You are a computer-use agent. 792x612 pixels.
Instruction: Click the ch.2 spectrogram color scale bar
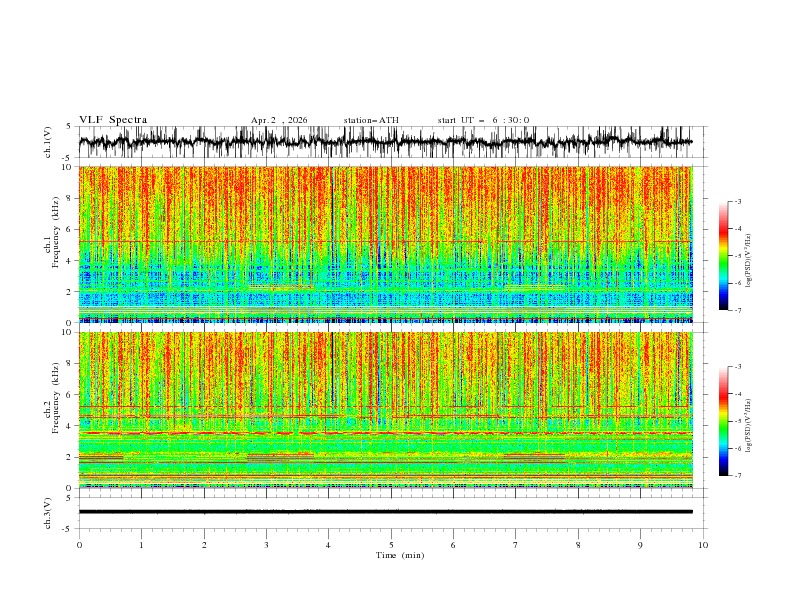pyautogui.click(x=723, y=421)
